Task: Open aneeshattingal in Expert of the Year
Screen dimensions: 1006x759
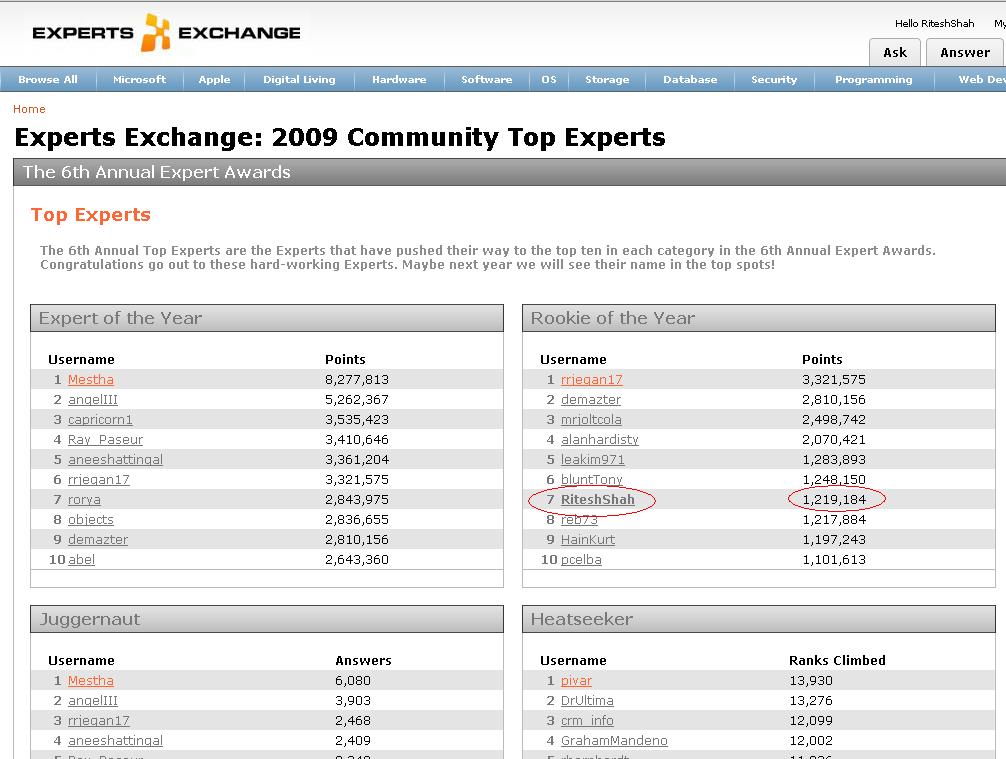Action: pyautogui.click(x=115, y=459)
